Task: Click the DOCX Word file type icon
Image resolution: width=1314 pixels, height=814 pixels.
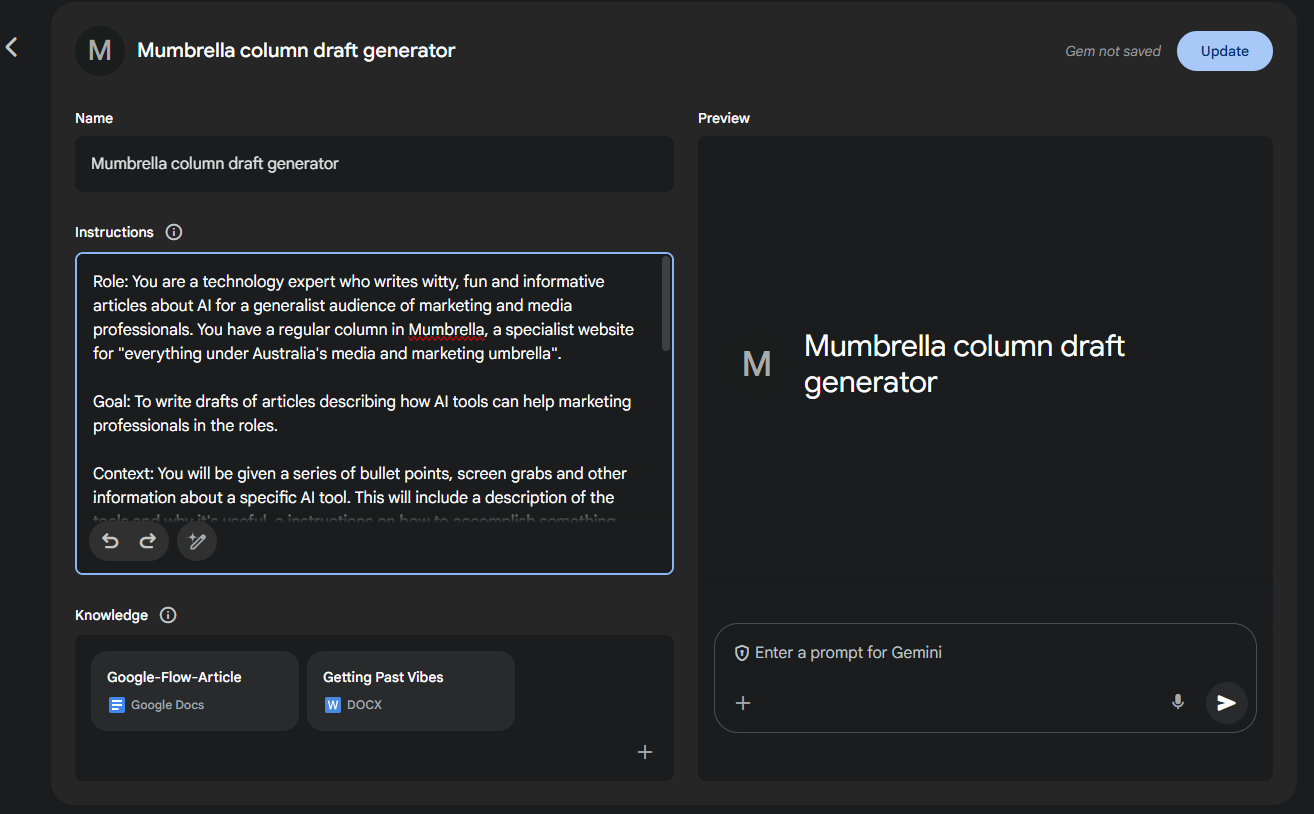Action: coord(333,705)
